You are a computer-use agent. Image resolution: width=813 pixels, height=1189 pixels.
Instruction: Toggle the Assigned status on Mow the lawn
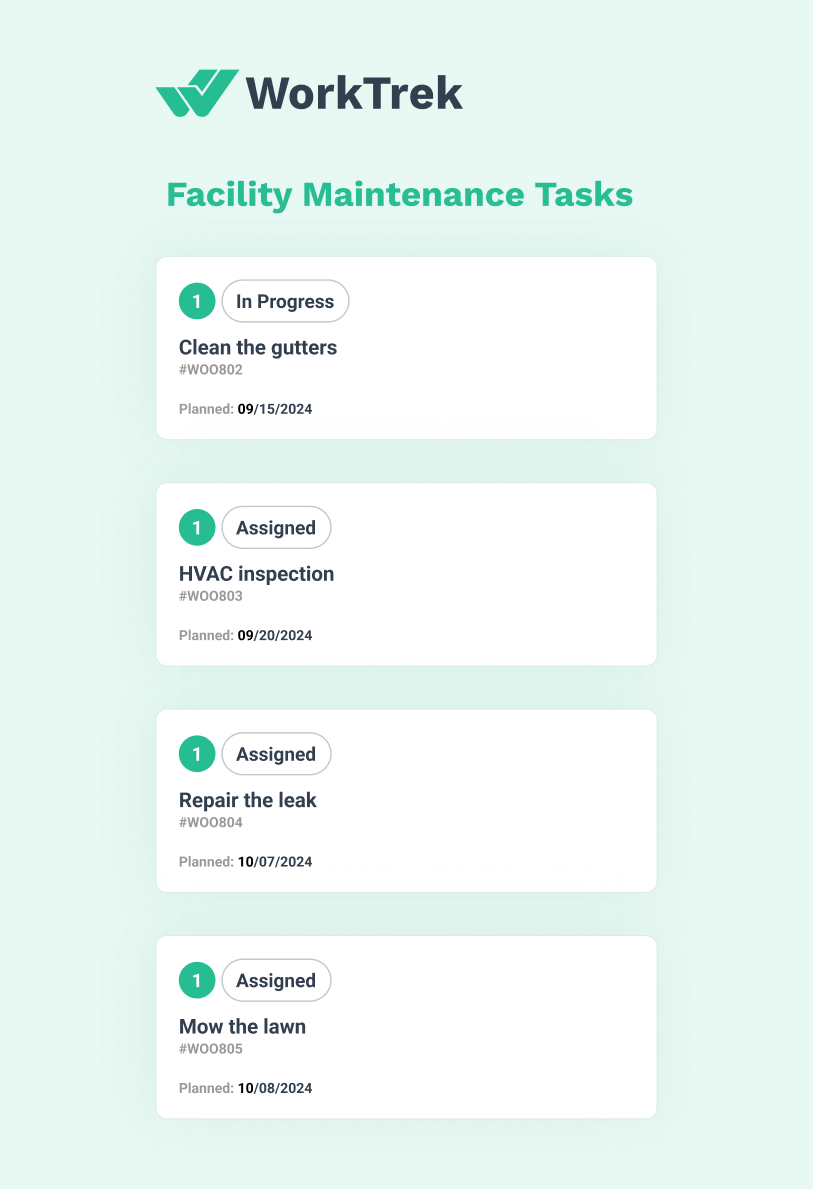[276, 980]
